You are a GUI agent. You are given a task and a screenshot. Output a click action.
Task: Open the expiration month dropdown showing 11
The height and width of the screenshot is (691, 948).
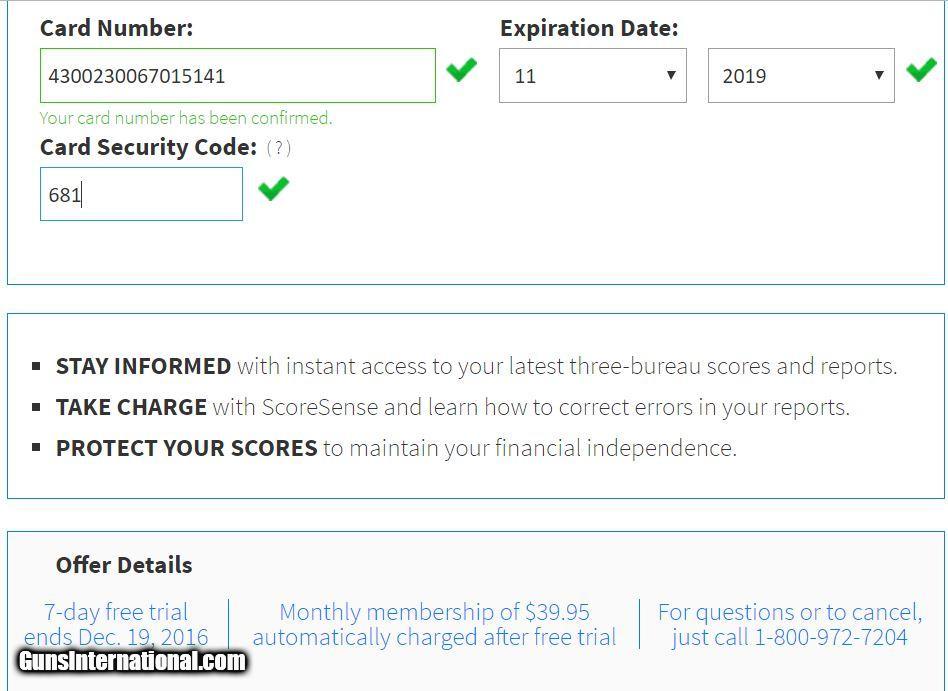coord(592,76)
